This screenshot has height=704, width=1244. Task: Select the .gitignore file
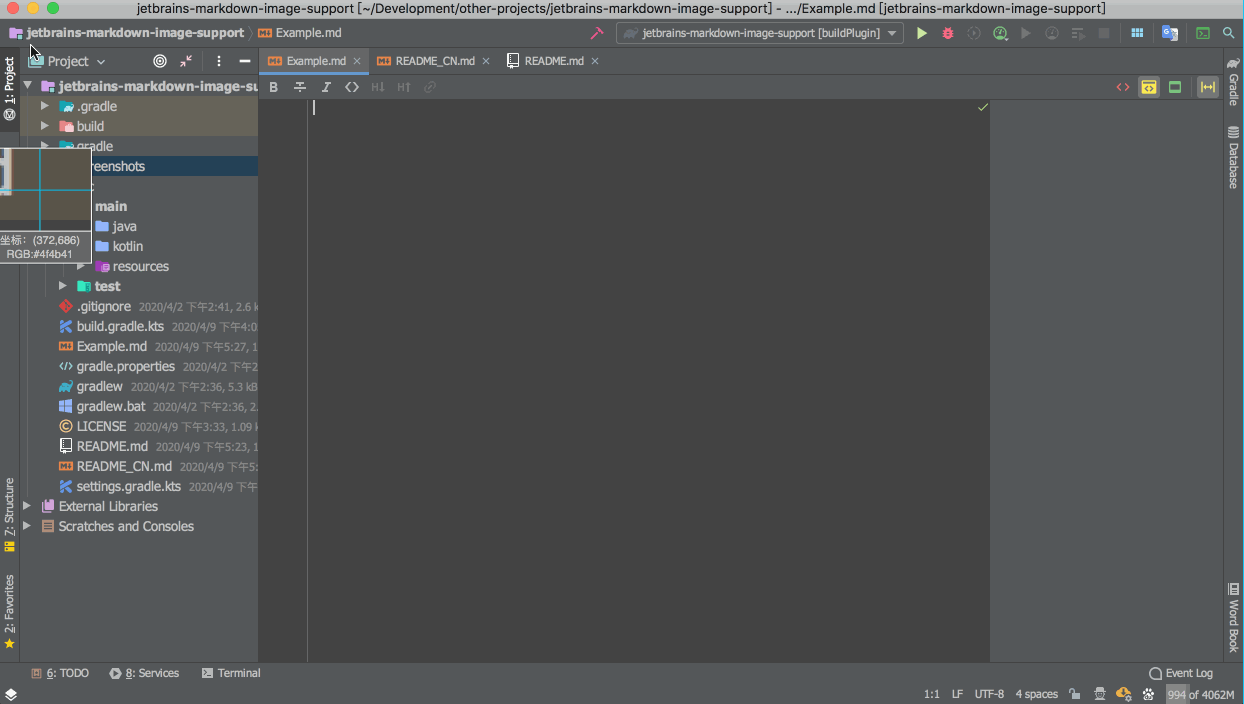pyautogui.click(x=104, y=306)
